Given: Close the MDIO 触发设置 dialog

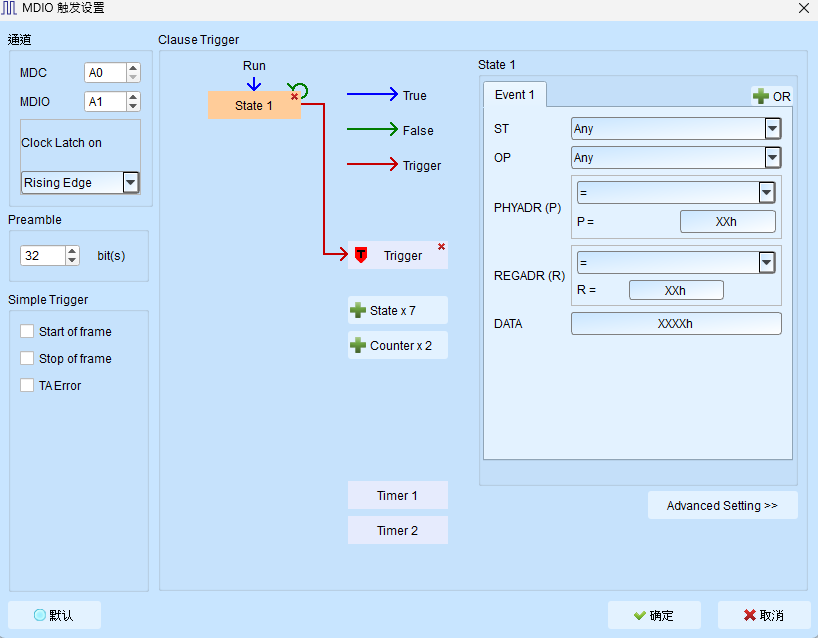Looking at the screenshot, I should pos(803,8).
